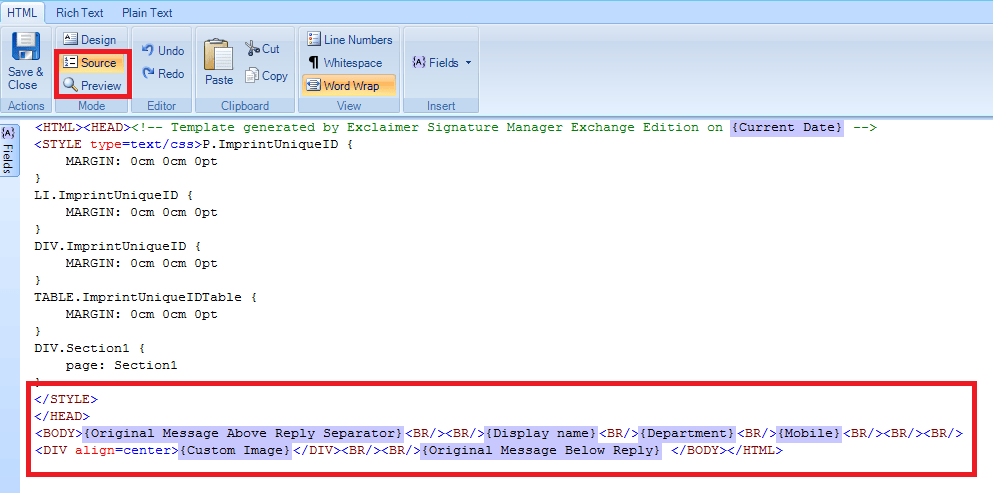
Task: Click the </HEAD> closing tag
Action: pos(62,416)
